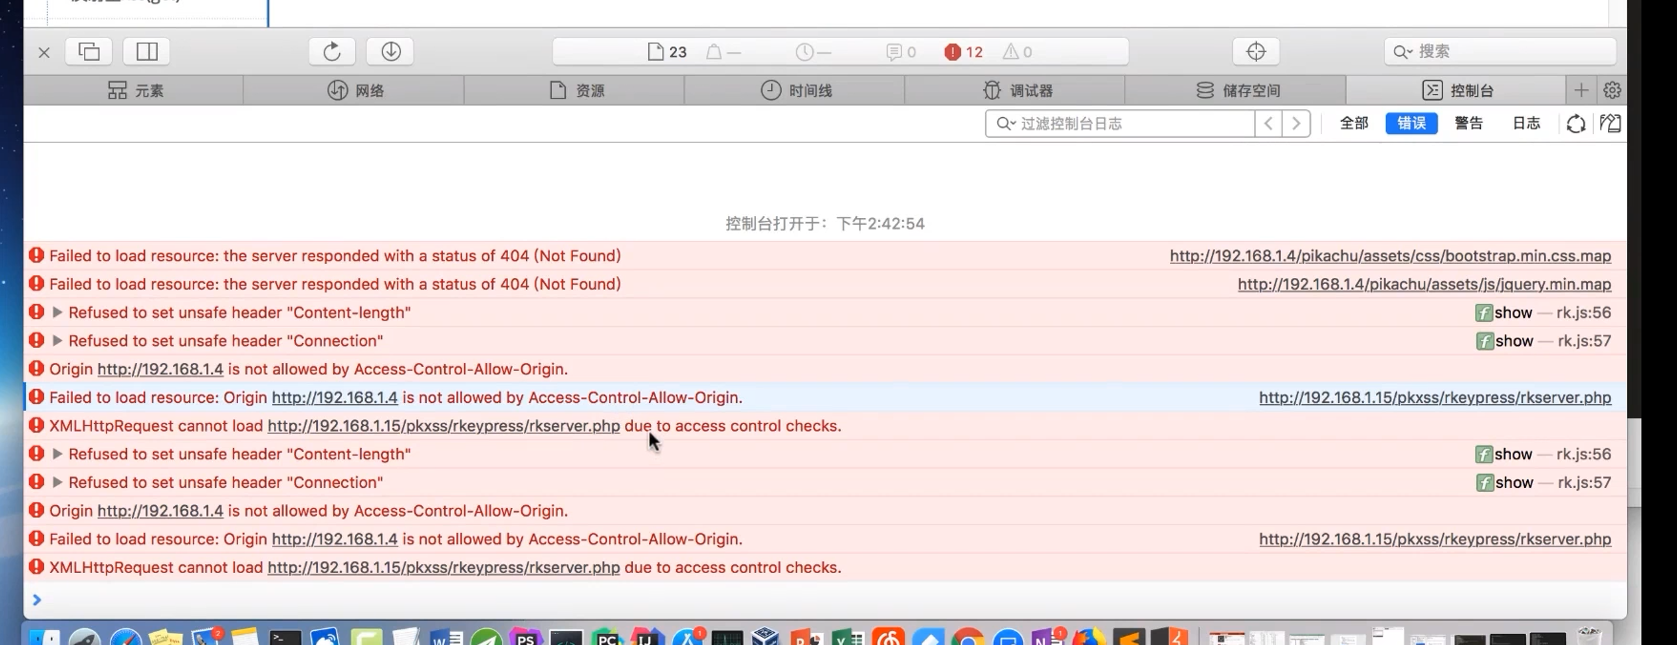The width and height of the screenshot is (1677, 645).
Task: Click the trash icon in the filter bar
Action: [x=1610, y=124]
